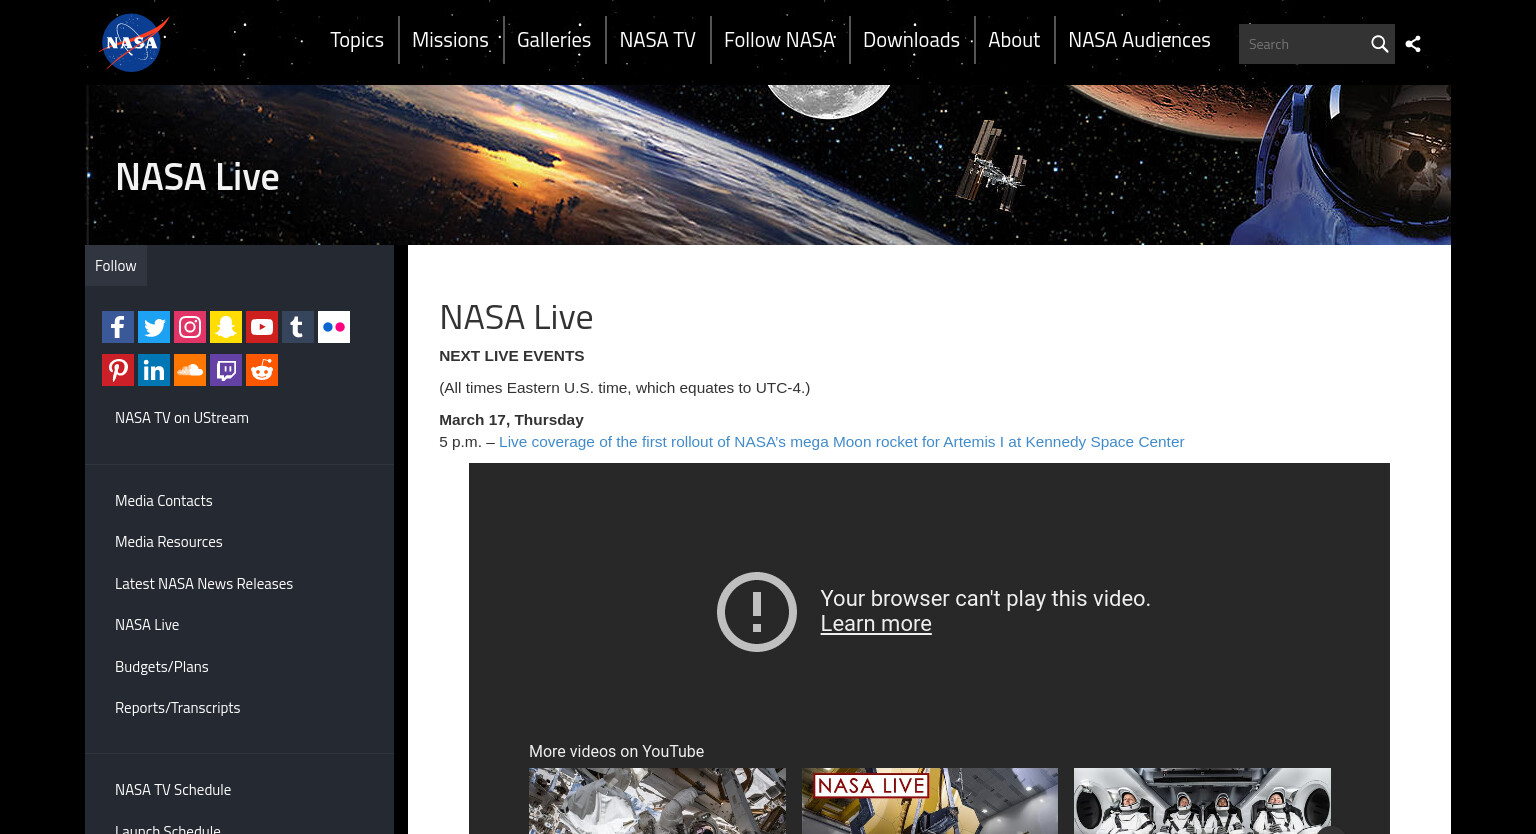Select the Follow sidebar tab
This screenshot has width=1536, height=834.
coord(116,266)
